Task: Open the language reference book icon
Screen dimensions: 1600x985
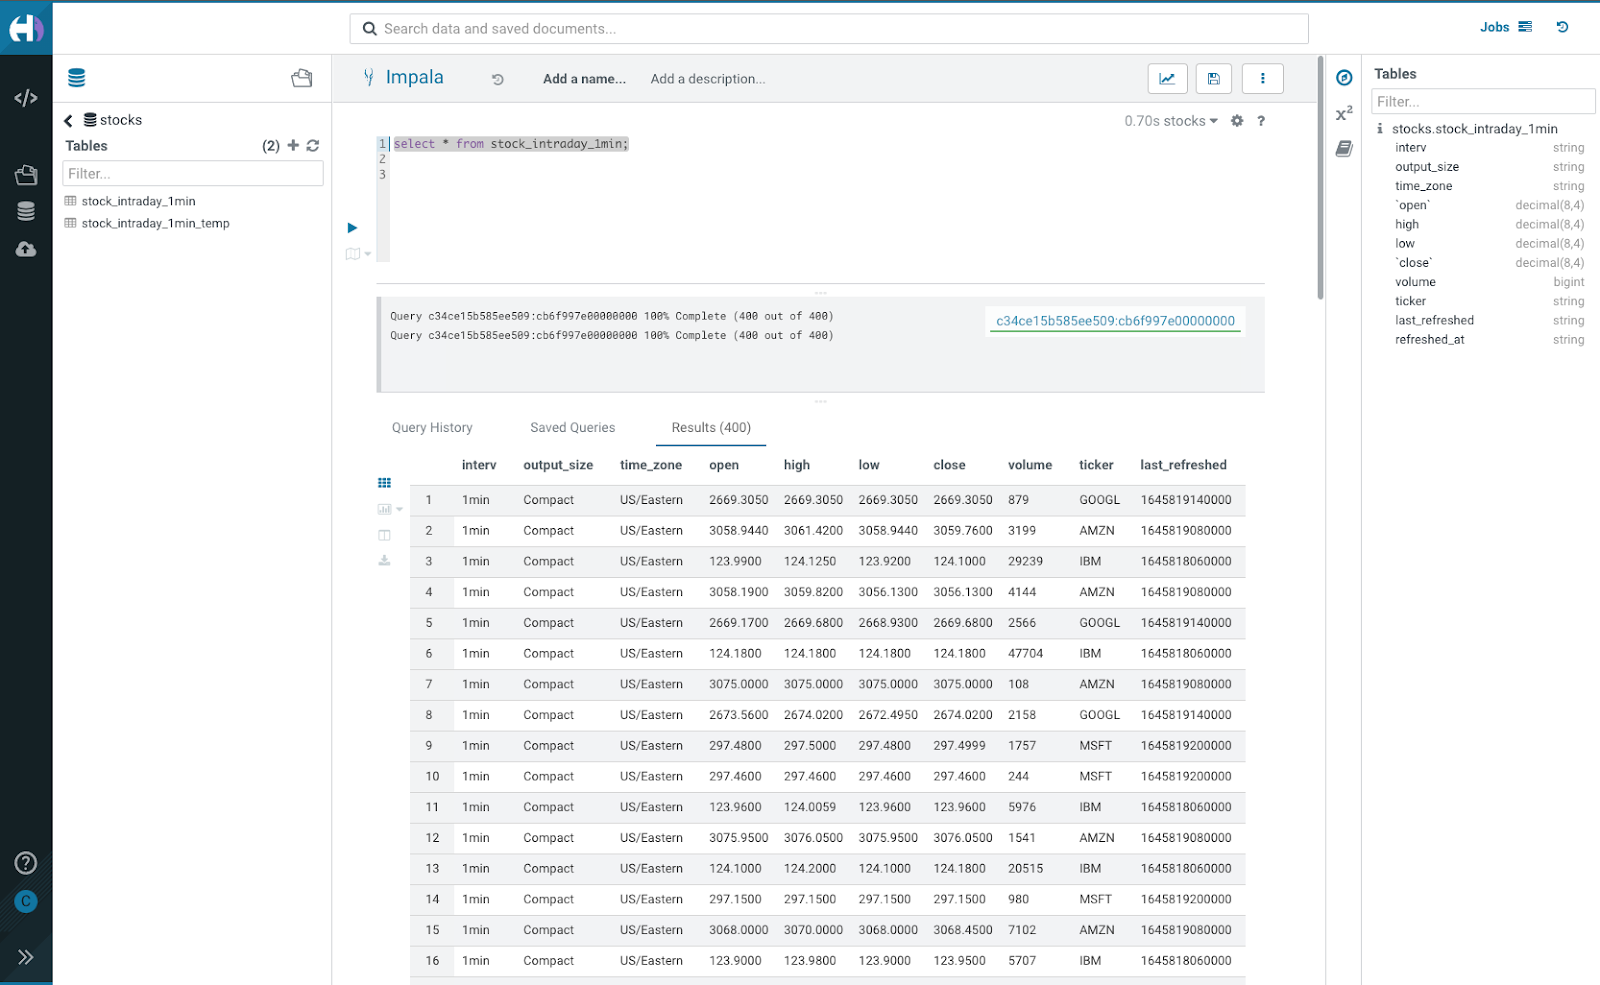Action: pos(1345,148)
